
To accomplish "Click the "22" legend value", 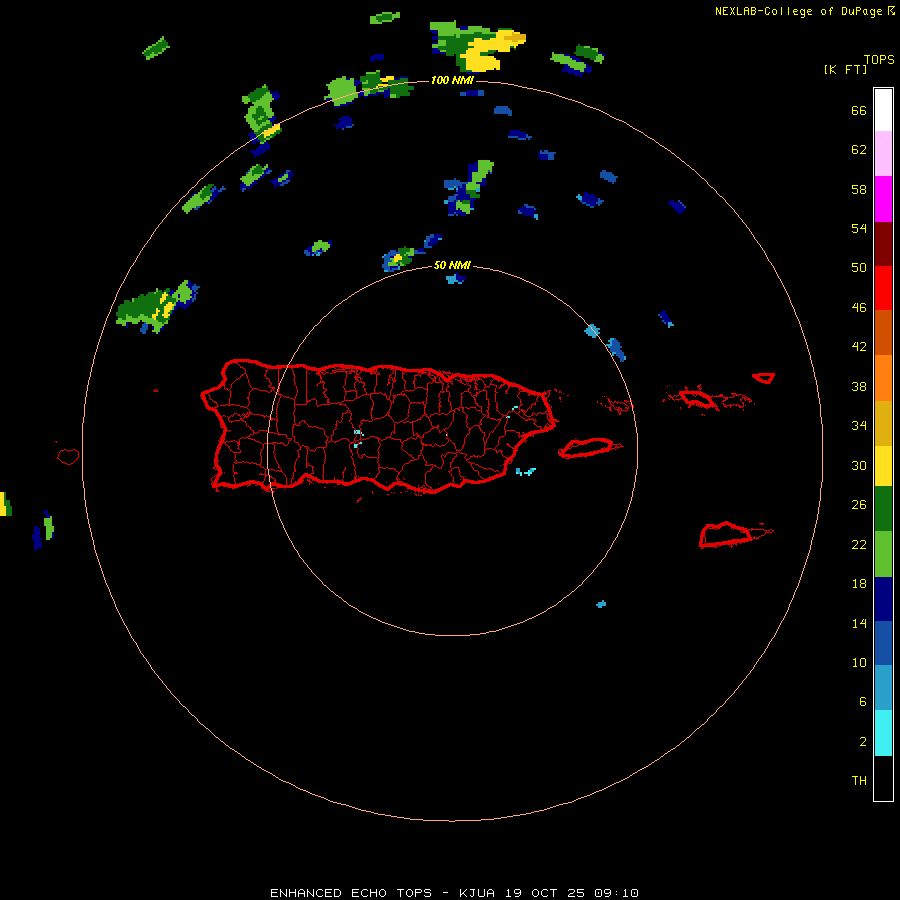I will click(859, 544).
